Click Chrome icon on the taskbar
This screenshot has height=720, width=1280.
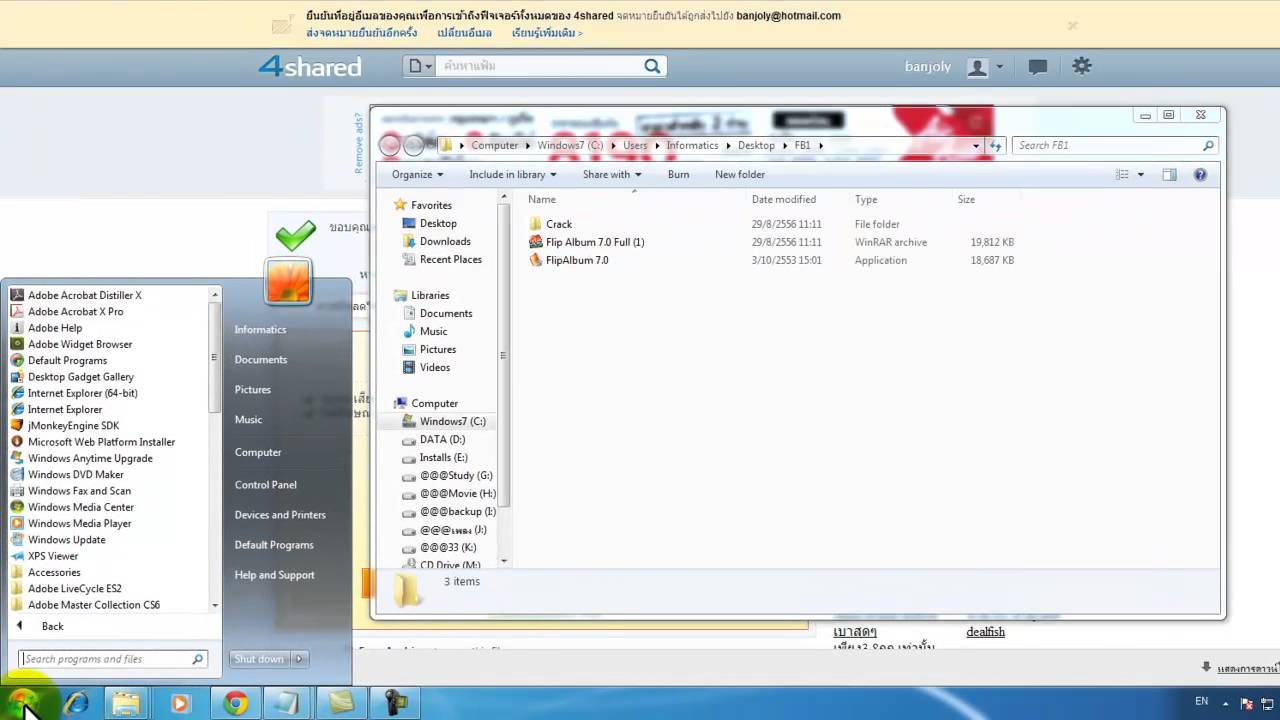click(x=236, y=703)
